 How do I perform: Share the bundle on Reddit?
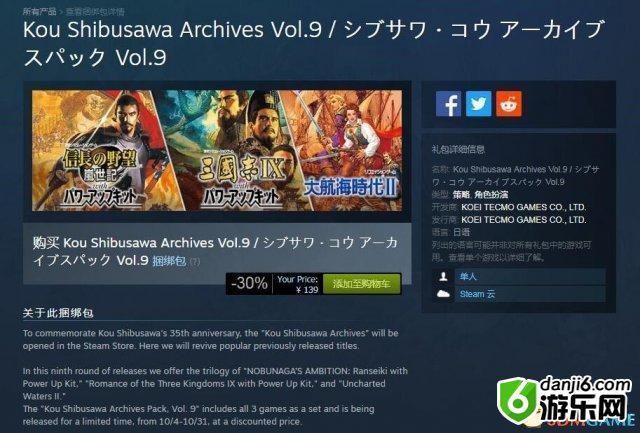509,104
